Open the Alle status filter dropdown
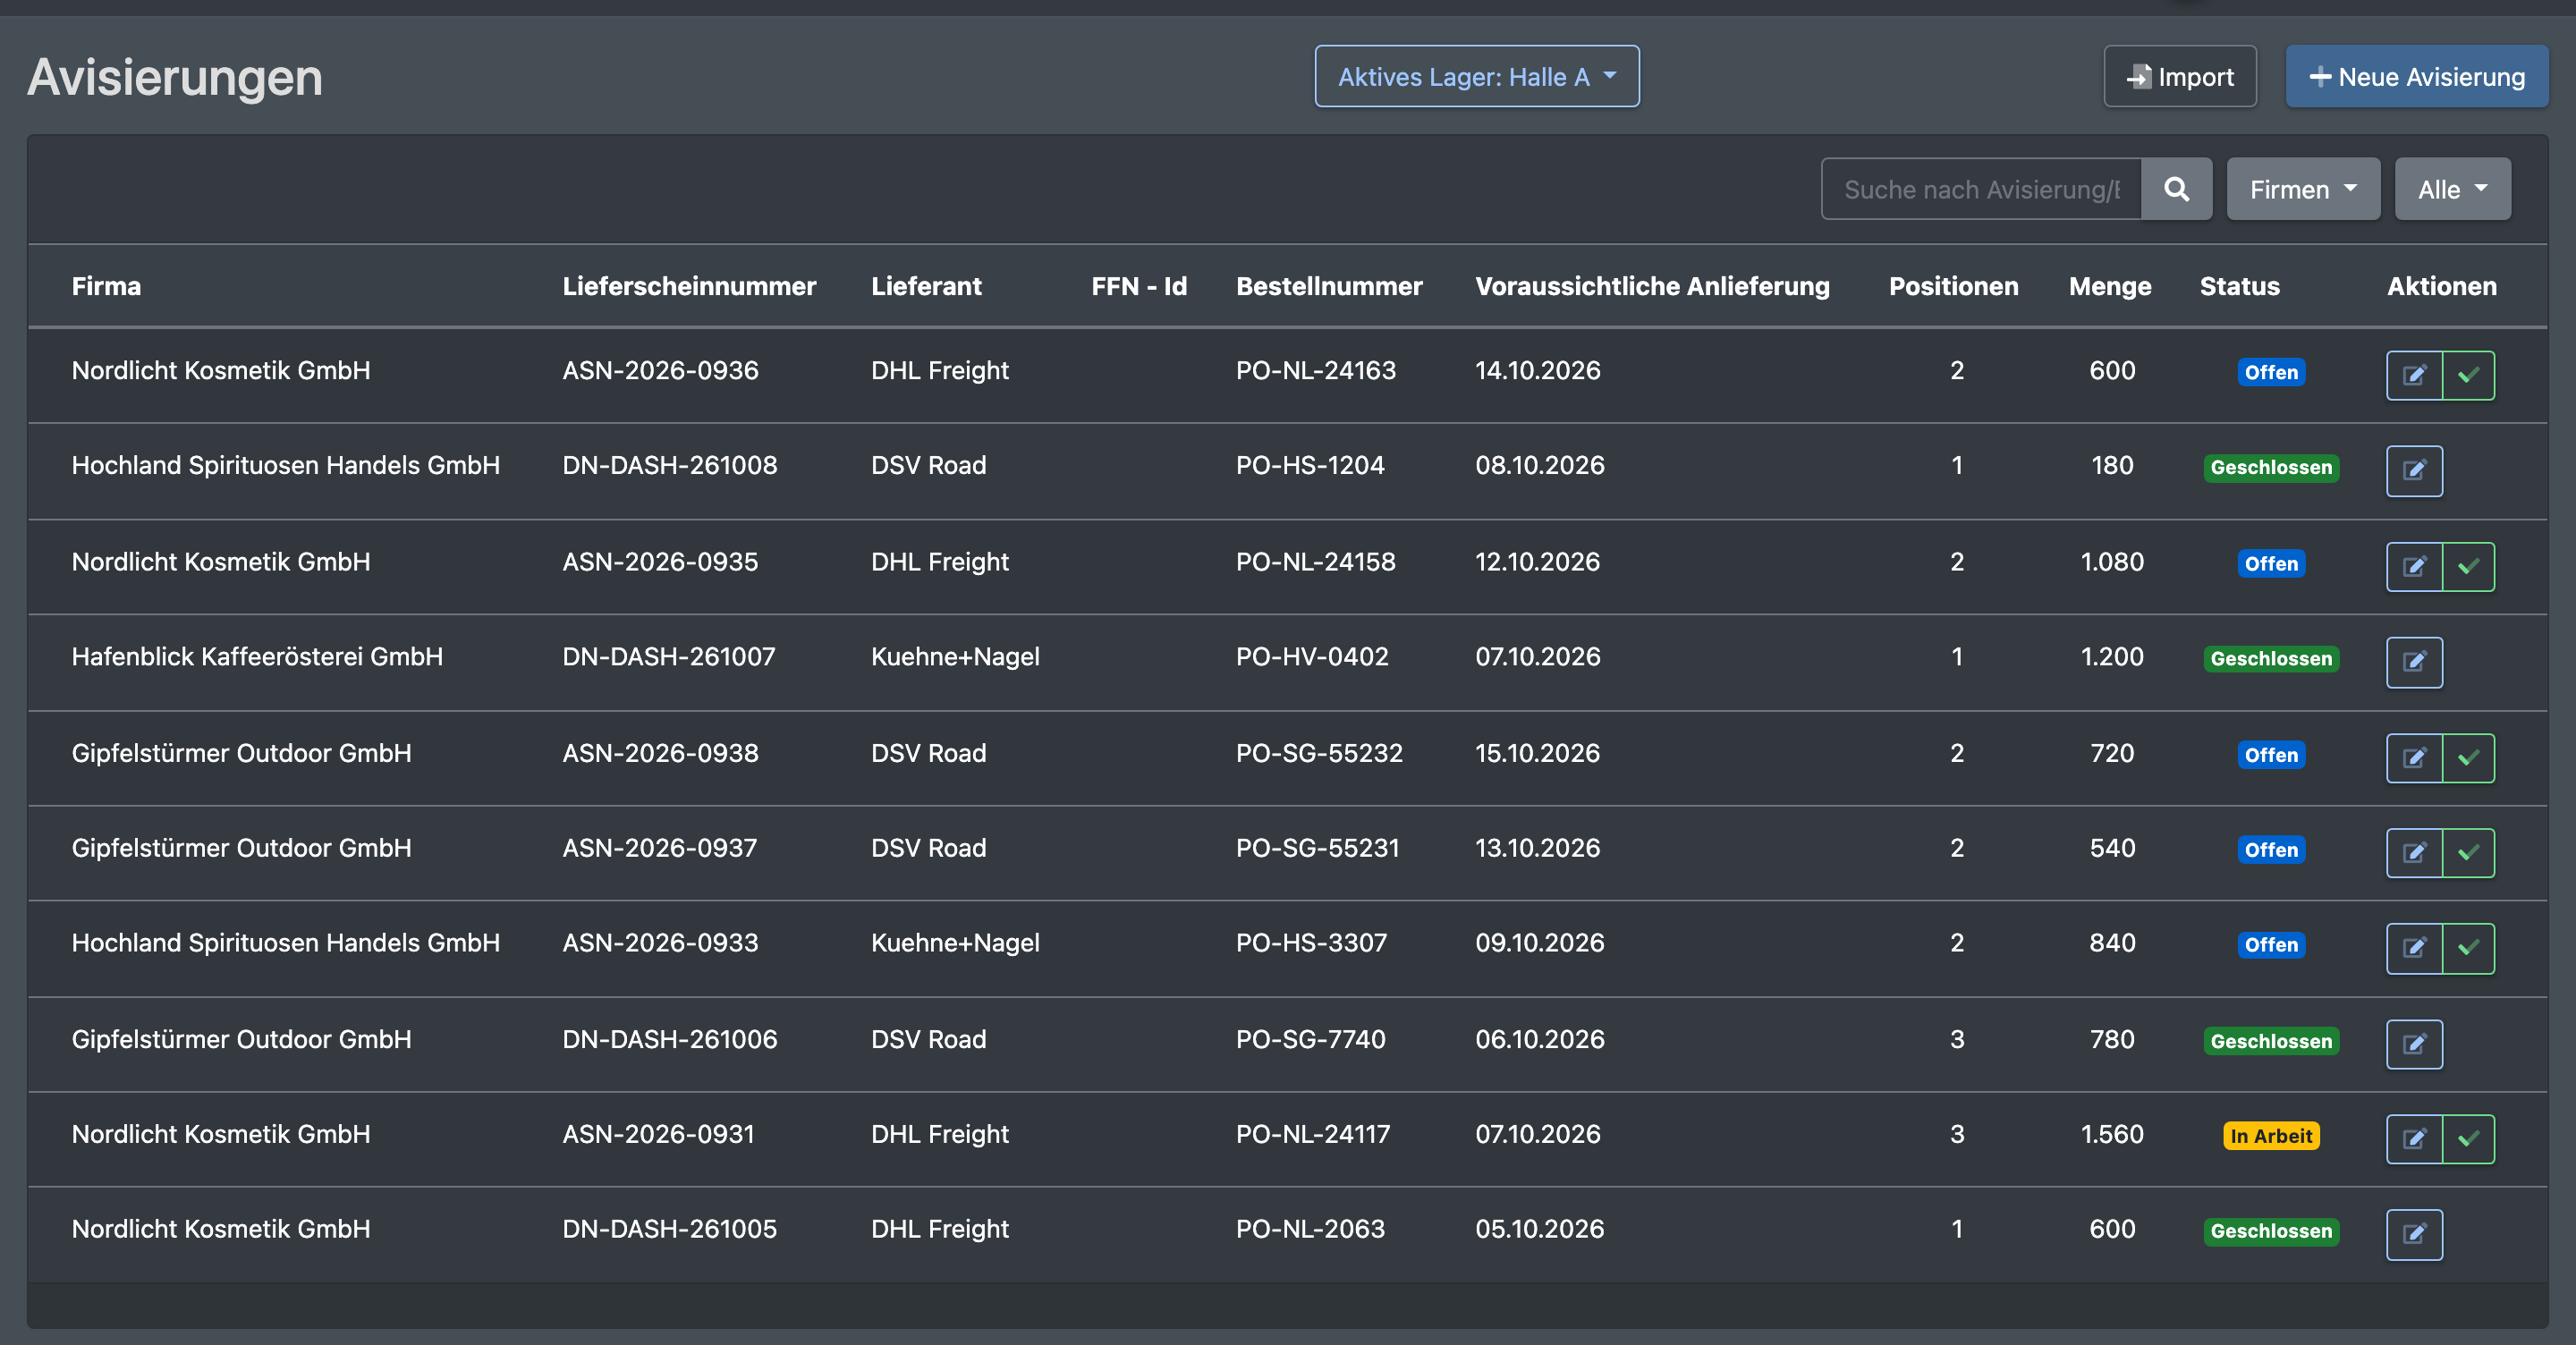Image resolution: width=2576 pixels, height=1345 pixels. point(2452,189)
